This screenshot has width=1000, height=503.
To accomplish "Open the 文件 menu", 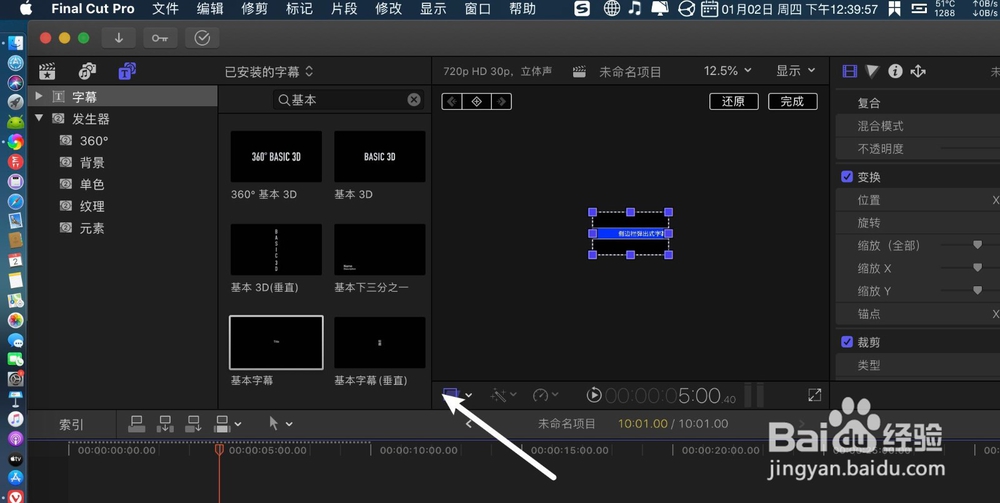I will point(166,9).
